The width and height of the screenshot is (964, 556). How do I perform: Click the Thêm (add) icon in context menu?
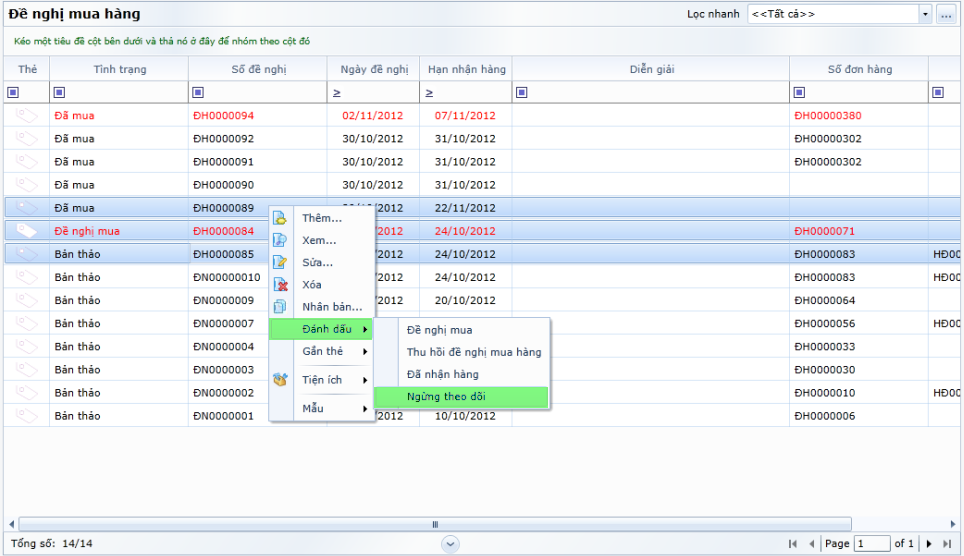[281, 218]
